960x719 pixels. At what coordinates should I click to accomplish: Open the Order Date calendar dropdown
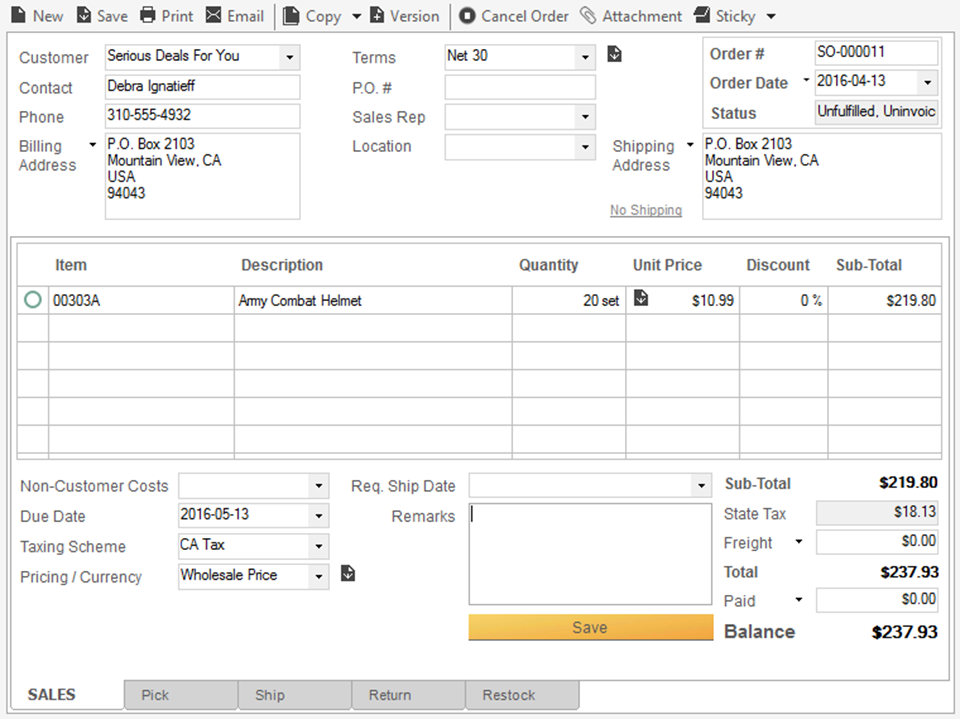click(928, 82)
